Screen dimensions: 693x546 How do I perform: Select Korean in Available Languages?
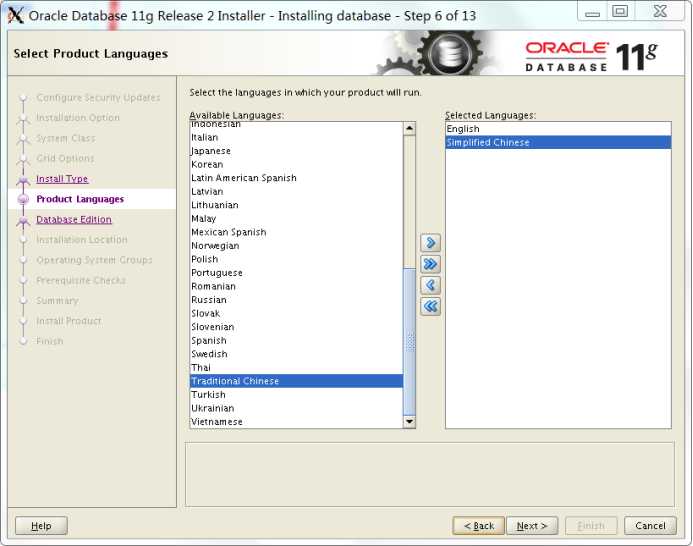pos(297,164)
